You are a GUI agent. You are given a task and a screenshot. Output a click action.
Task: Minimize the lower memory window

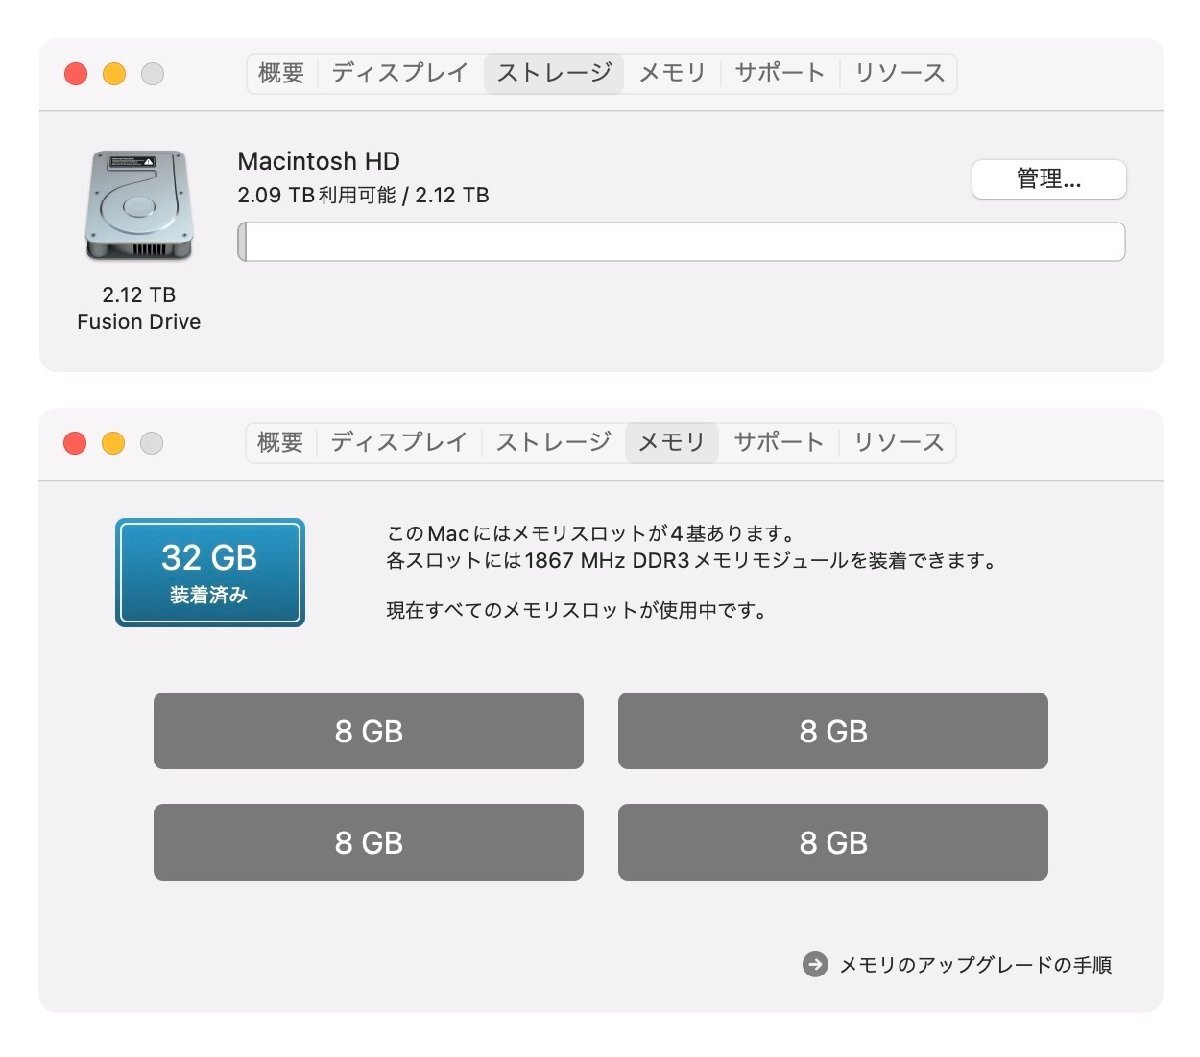pyautogui.click(x=113, y=444)
